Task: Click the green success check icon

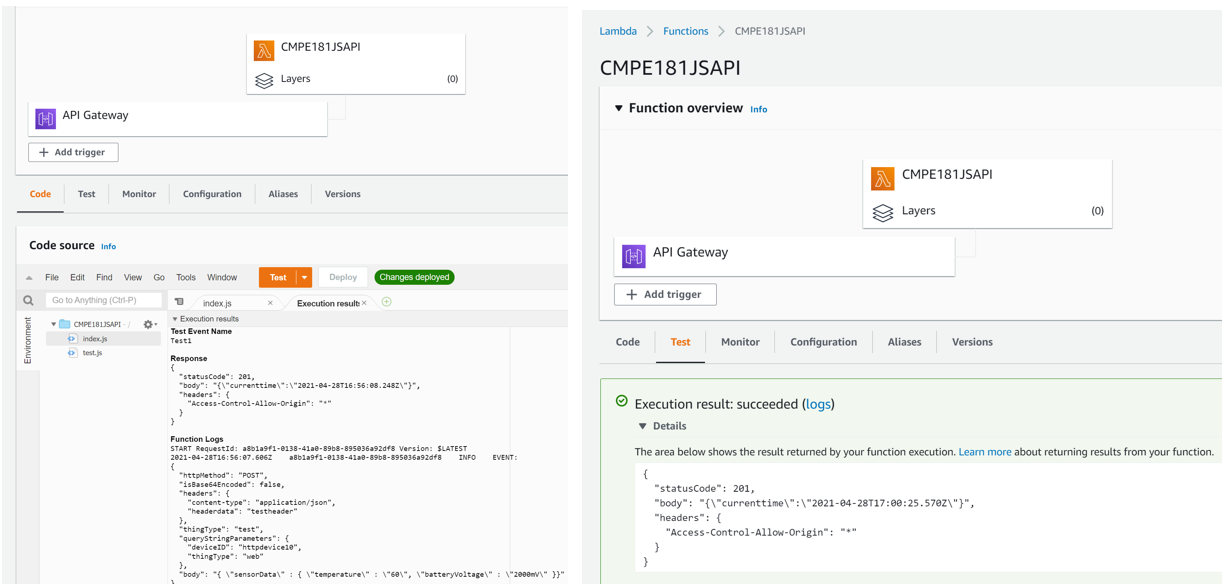Action: pyautogui.click(x=622, y=401)
